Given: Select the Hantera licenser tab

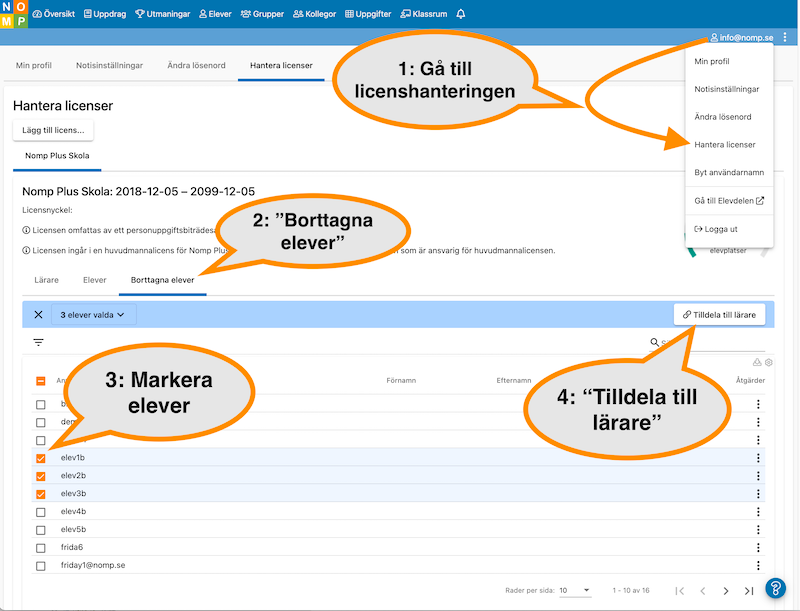Looking at the screenshot, I should [x=281, y=65].
